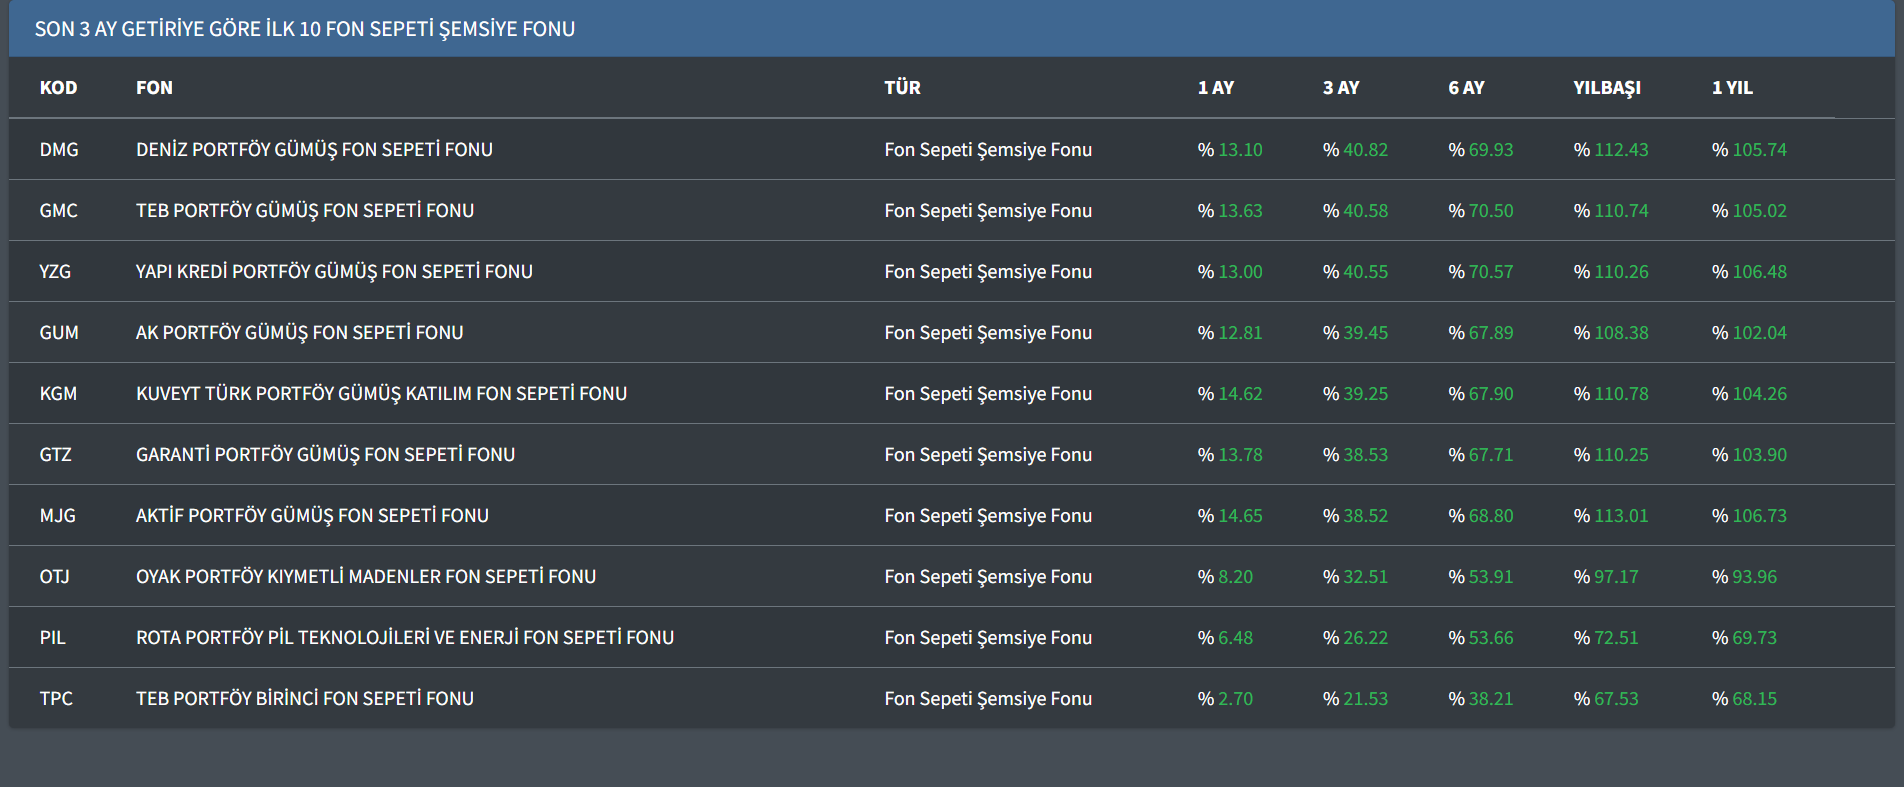Open TEB PORTFÖY BİRİNCİ FON SEPETİ FONU
The image size is (1904, 787).
click(x=305, y=699)
